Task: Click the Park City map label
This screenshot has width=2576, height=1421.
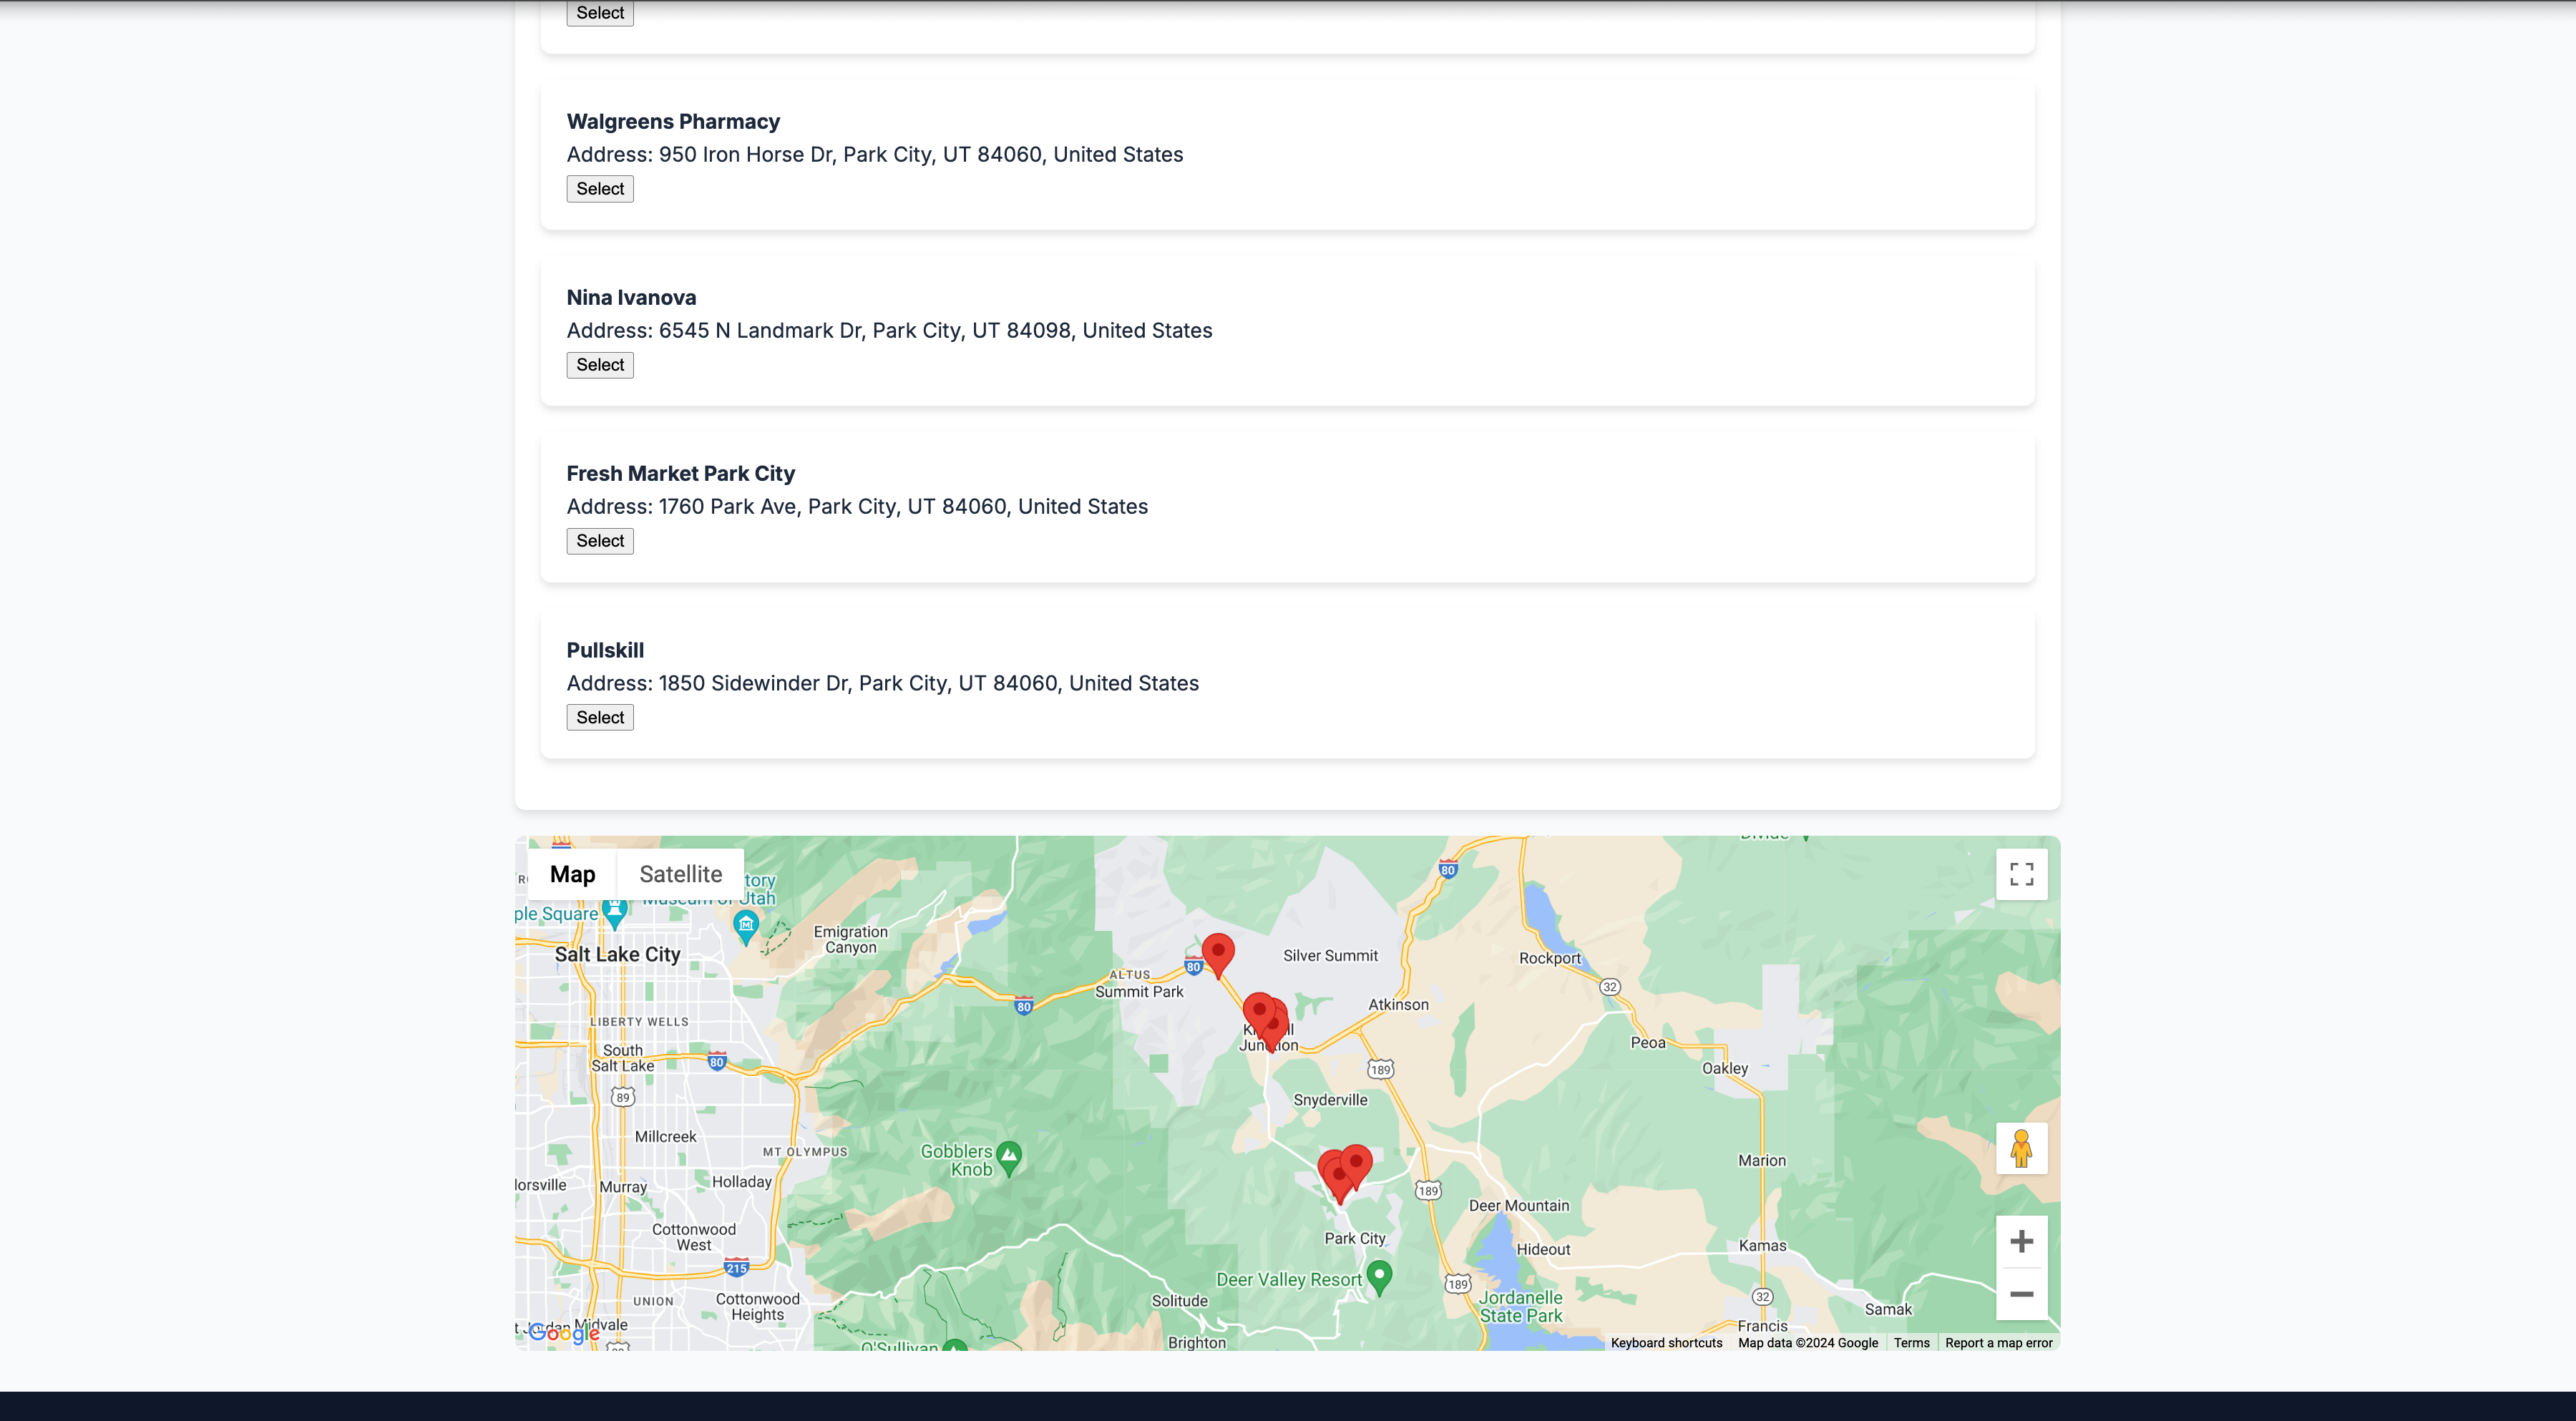Action: click(1355, 1238)
